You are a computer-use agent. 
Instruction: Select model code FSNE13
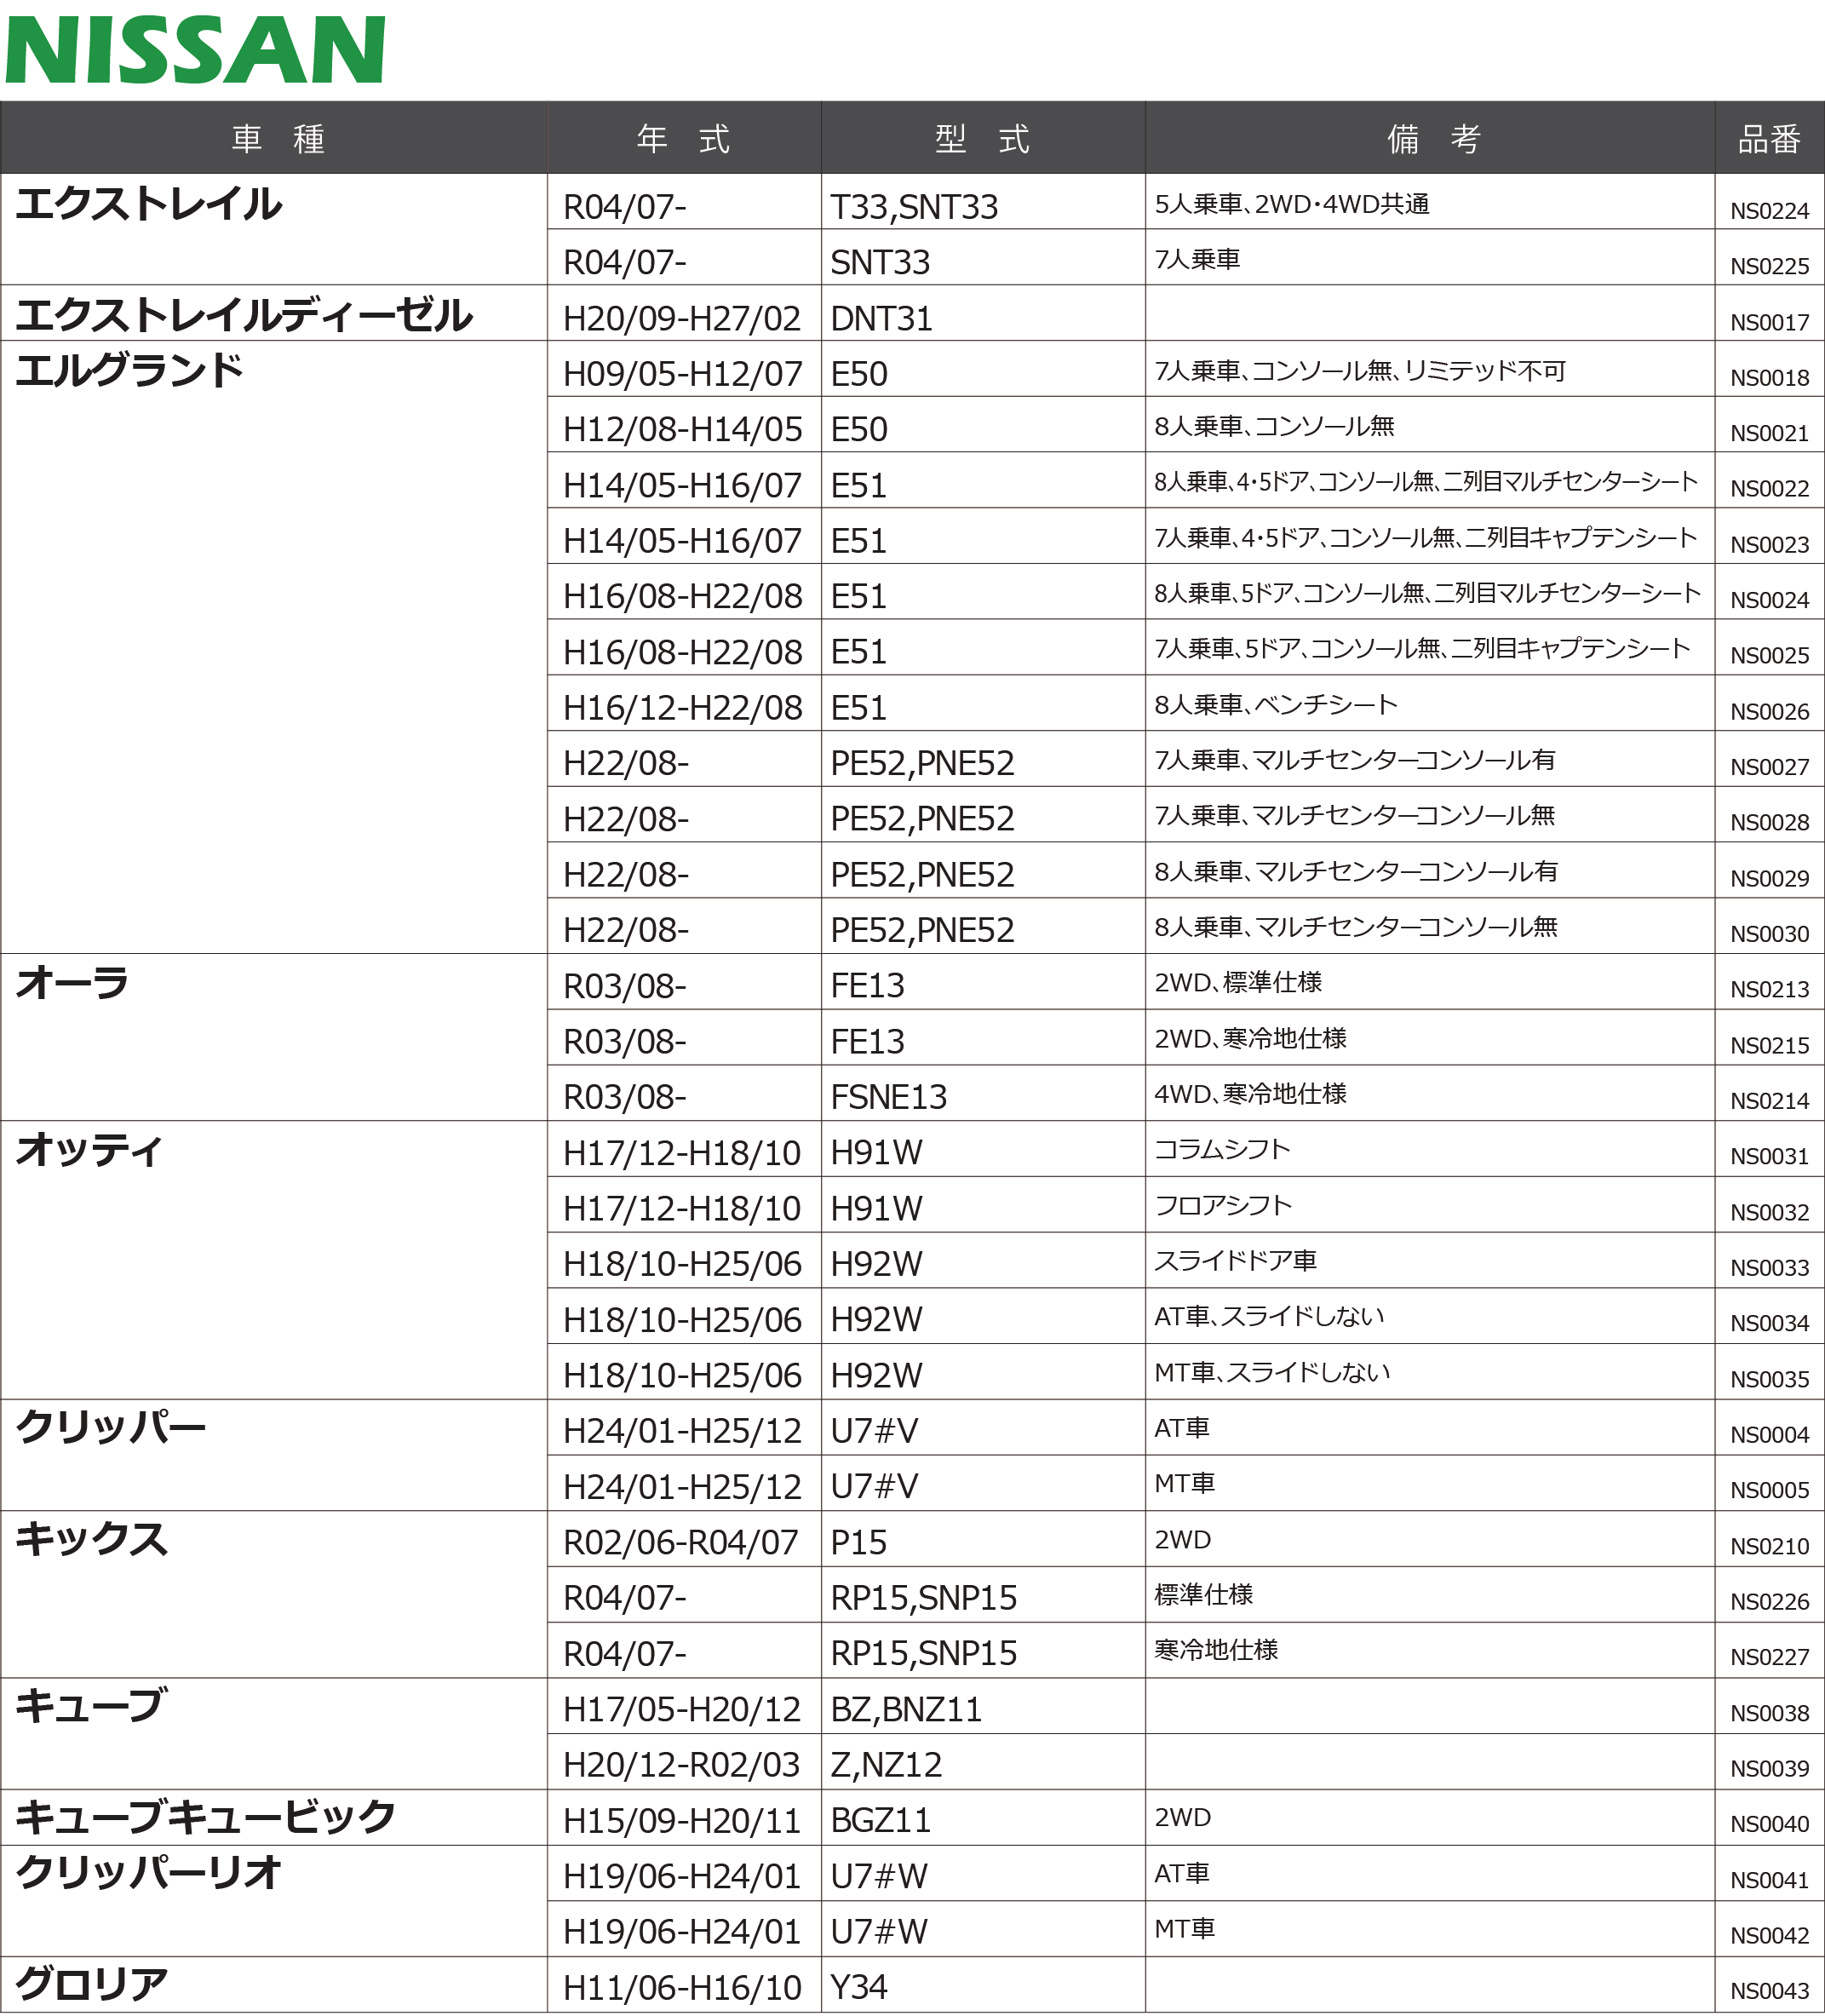coord(888,1097)
